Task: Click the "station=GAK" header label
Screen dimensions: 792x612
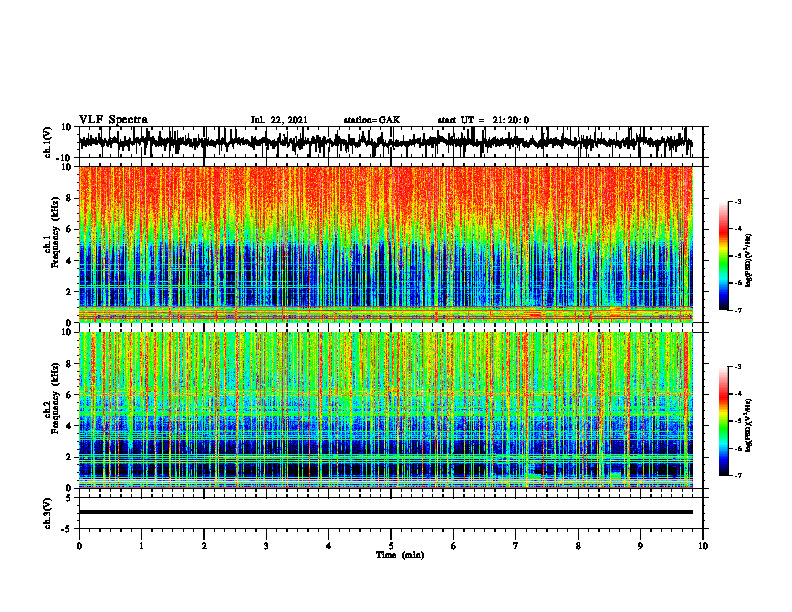Action: tap(372, 120)
